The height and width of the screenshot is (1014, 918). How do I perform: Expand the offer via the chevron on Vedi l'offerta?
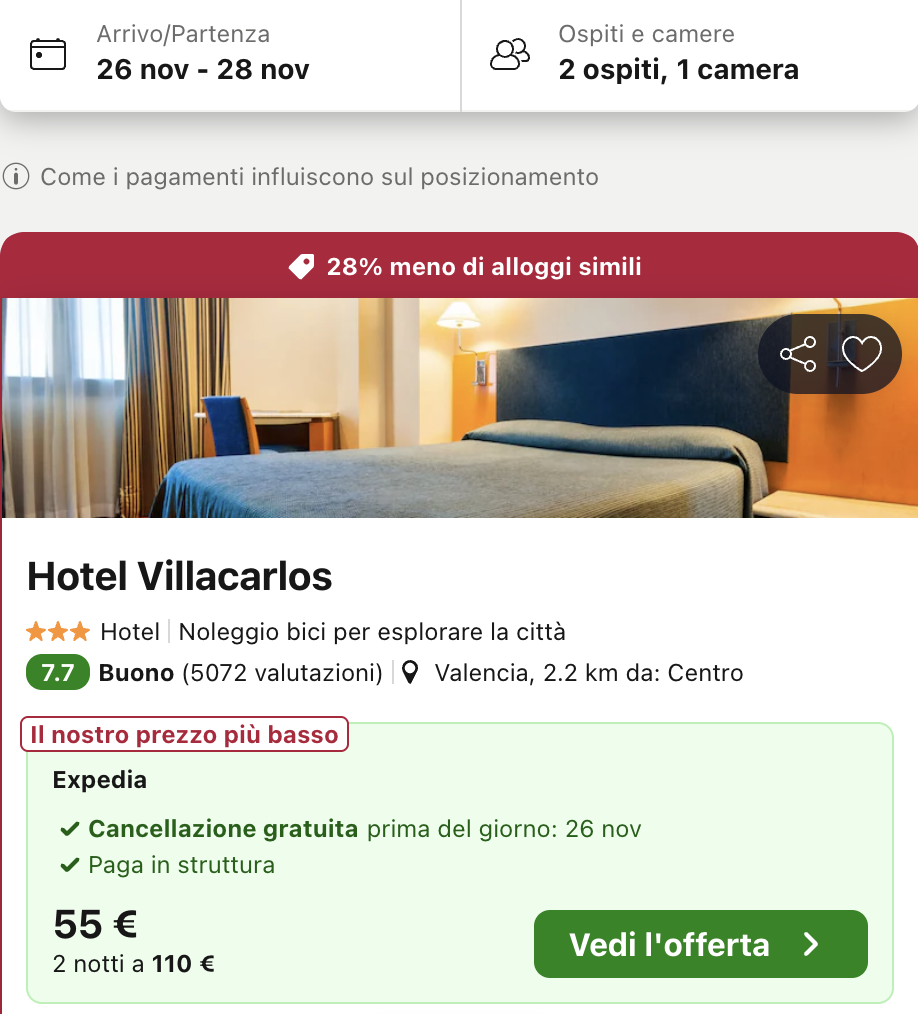pos(811,943)
